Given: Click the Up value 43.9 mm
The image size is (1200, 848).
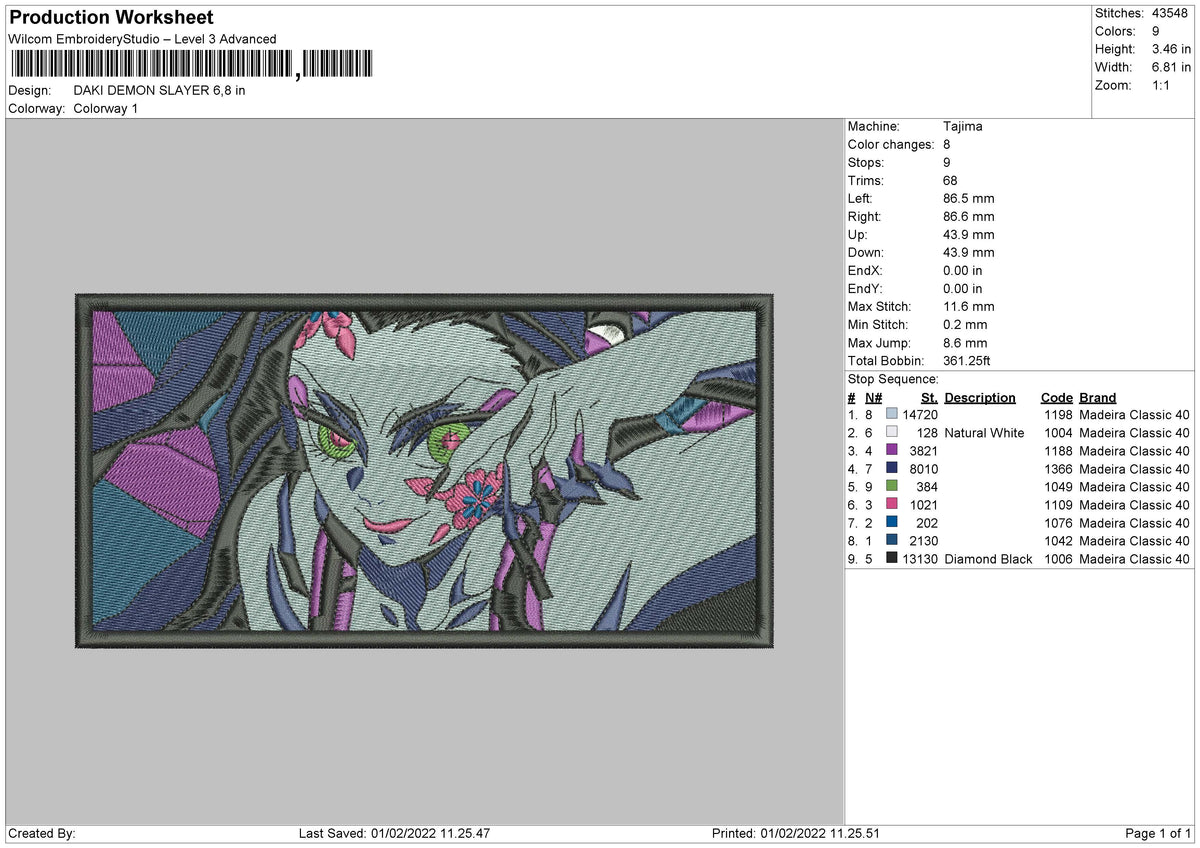Looking at the screenshot, I should [x=968, y=235].
